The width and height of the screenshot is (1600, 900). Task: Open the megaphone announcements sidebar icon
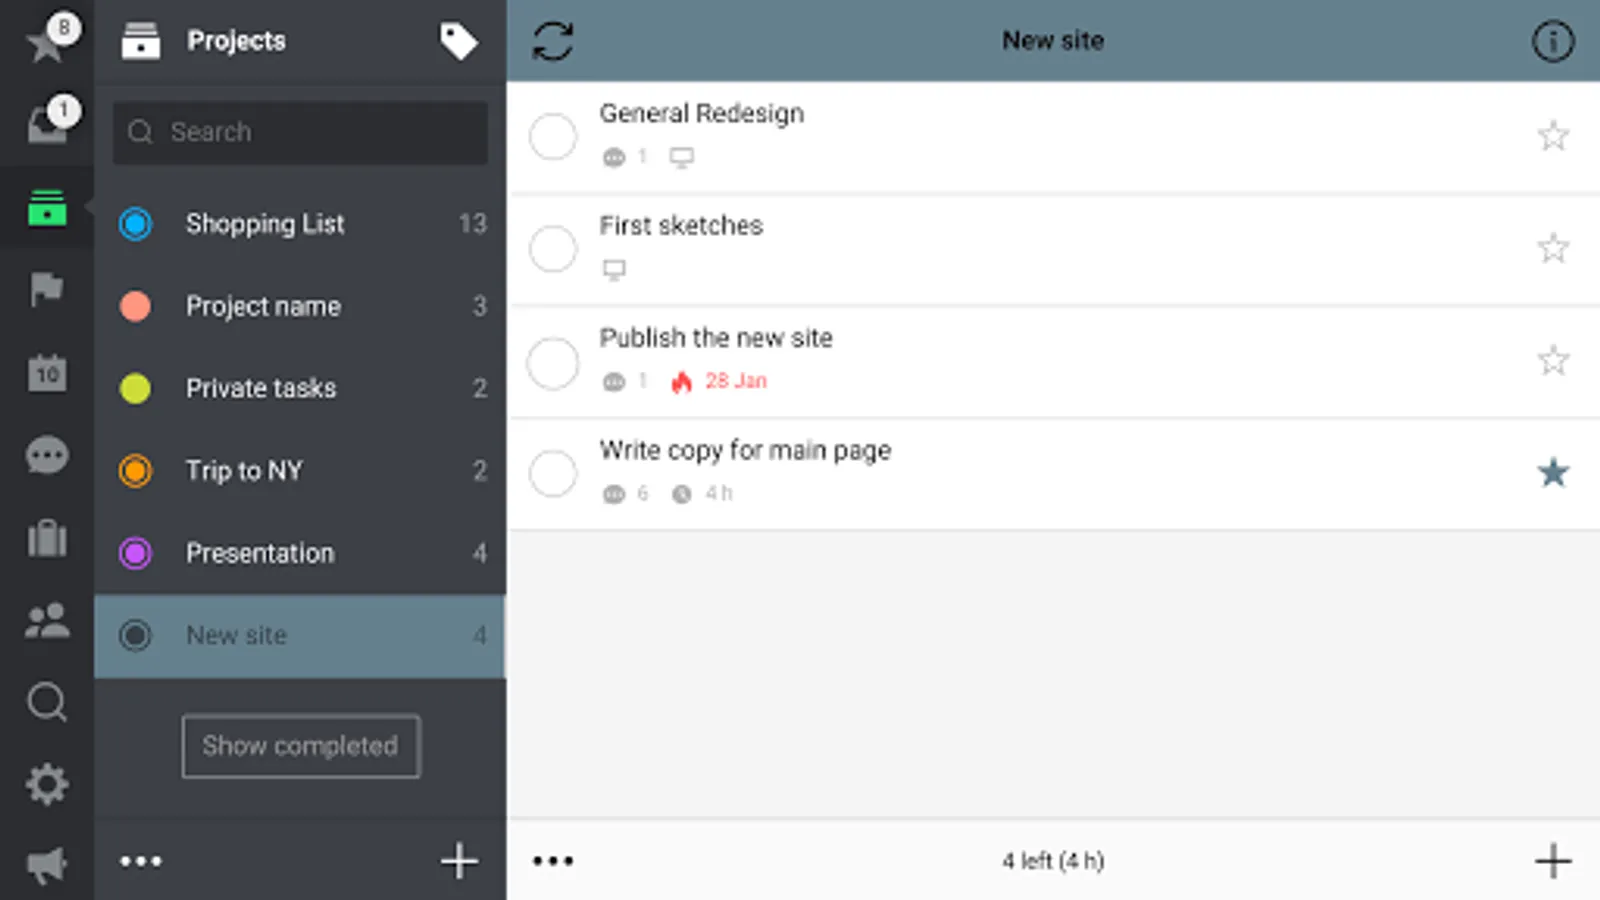(47, 866)
